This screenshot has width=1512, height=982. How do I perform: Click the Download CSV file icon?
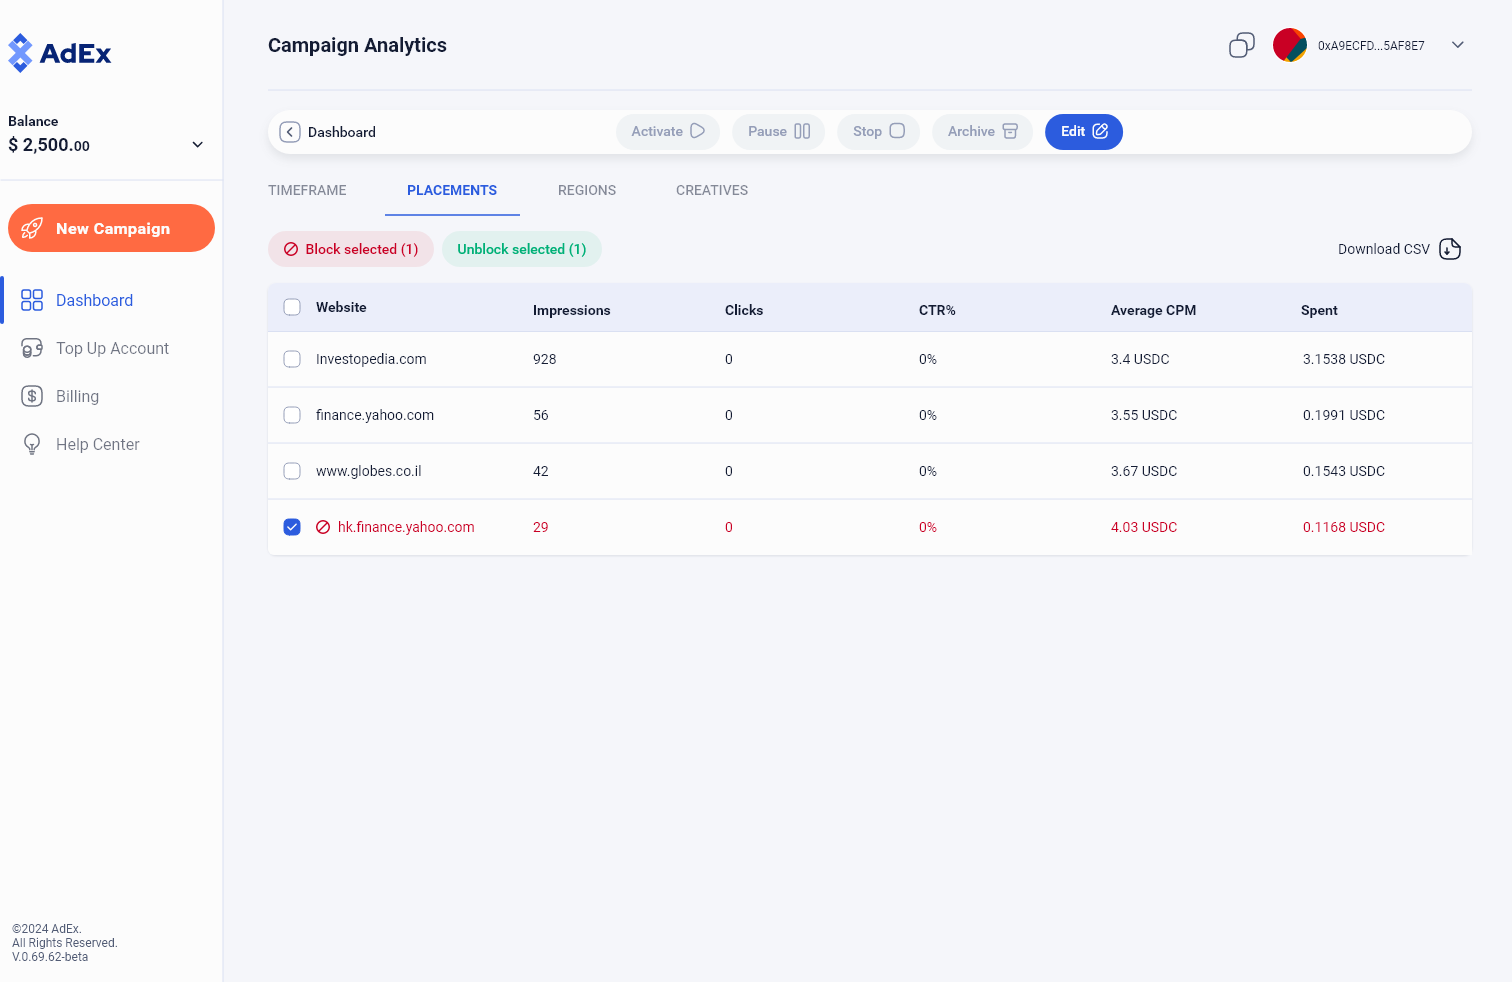(x=1449, y=249)
